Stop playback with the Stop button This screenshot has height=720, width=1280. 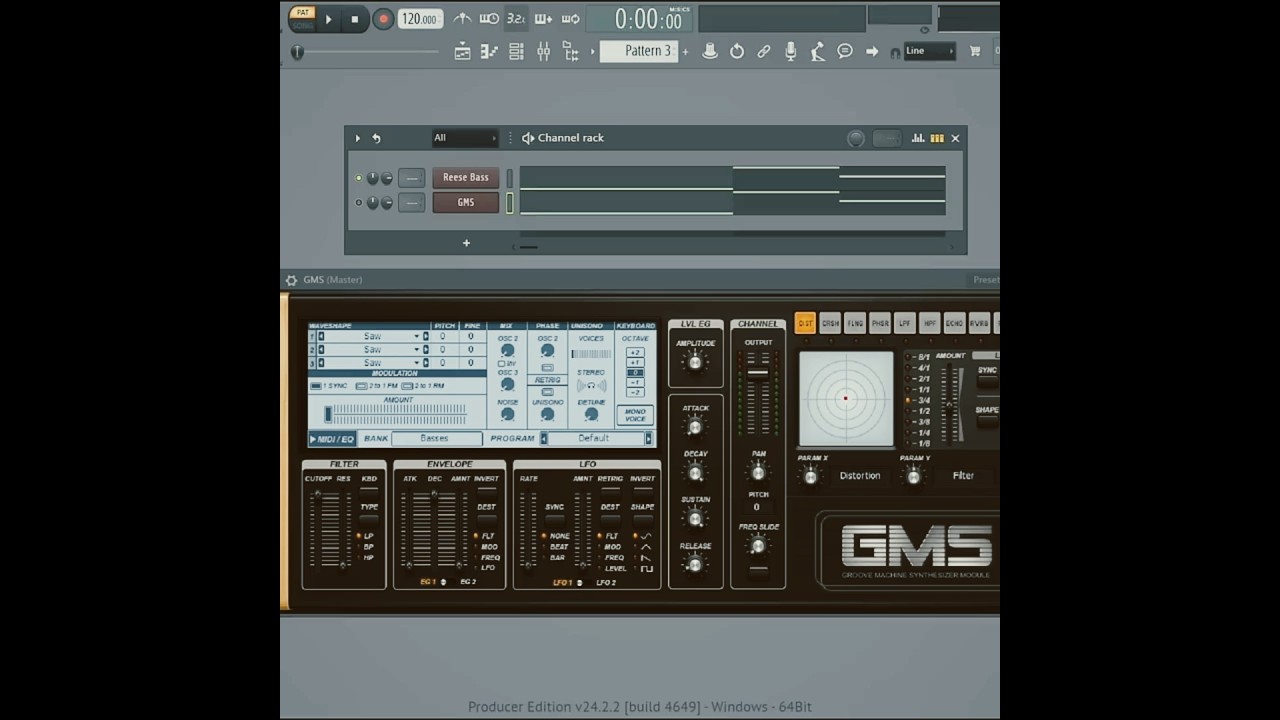[x=354, y=19]
